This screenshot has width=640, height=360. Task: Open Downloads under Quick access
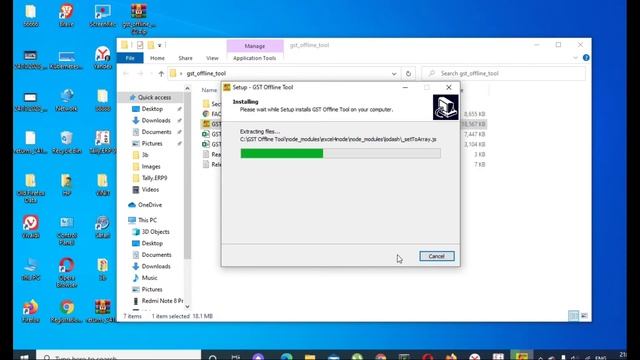[156, 120]
